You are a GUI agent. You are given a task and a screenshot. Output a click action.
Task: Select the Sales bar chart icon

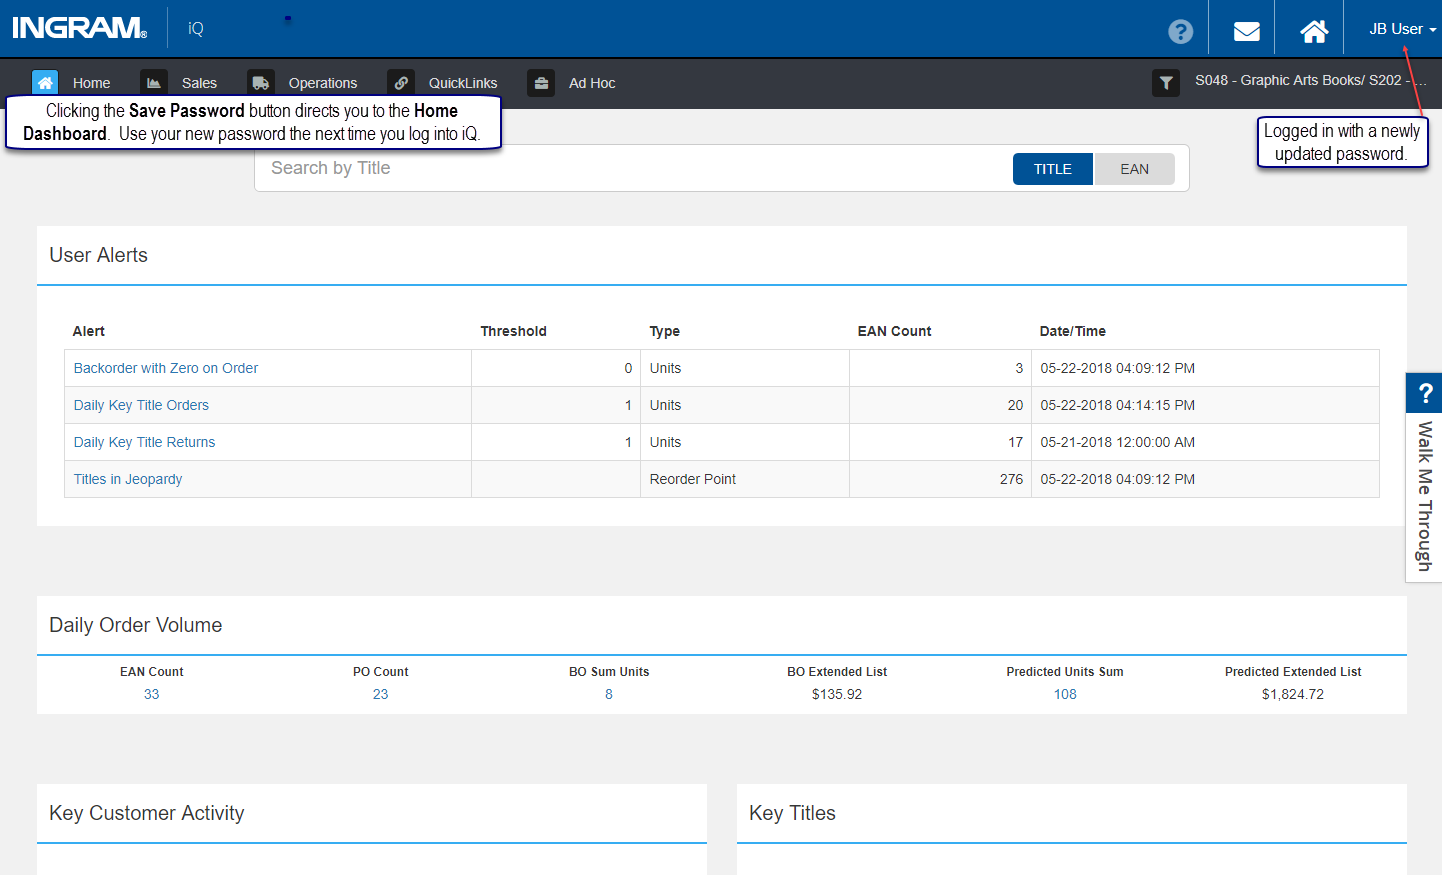point(153,82)
